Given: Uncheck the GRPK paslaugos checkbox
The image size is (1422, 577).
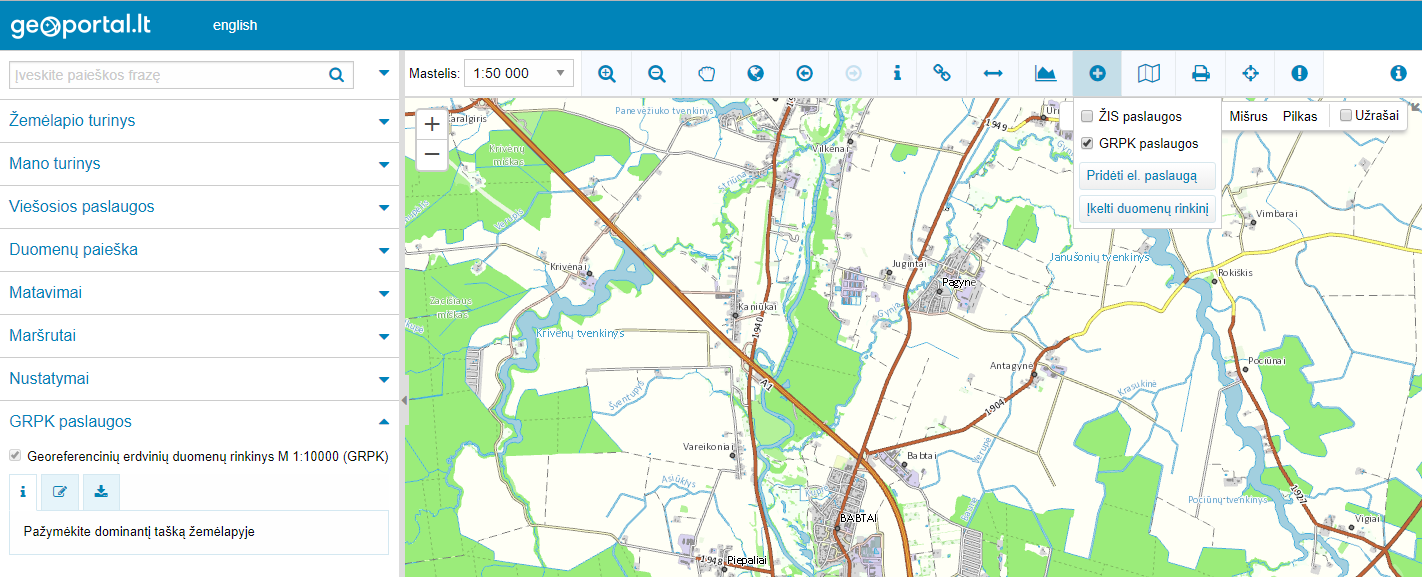Looking at the screenshot, I should point(1087,143).
